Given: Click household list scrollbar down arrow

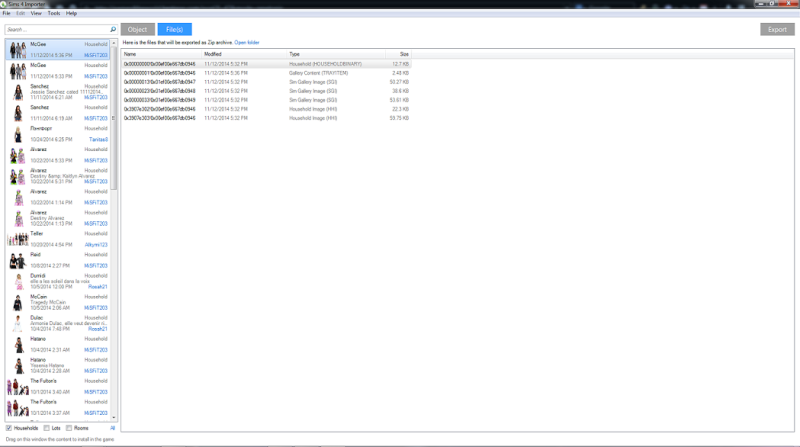Looking at the screenshot, I should [113, 417].
